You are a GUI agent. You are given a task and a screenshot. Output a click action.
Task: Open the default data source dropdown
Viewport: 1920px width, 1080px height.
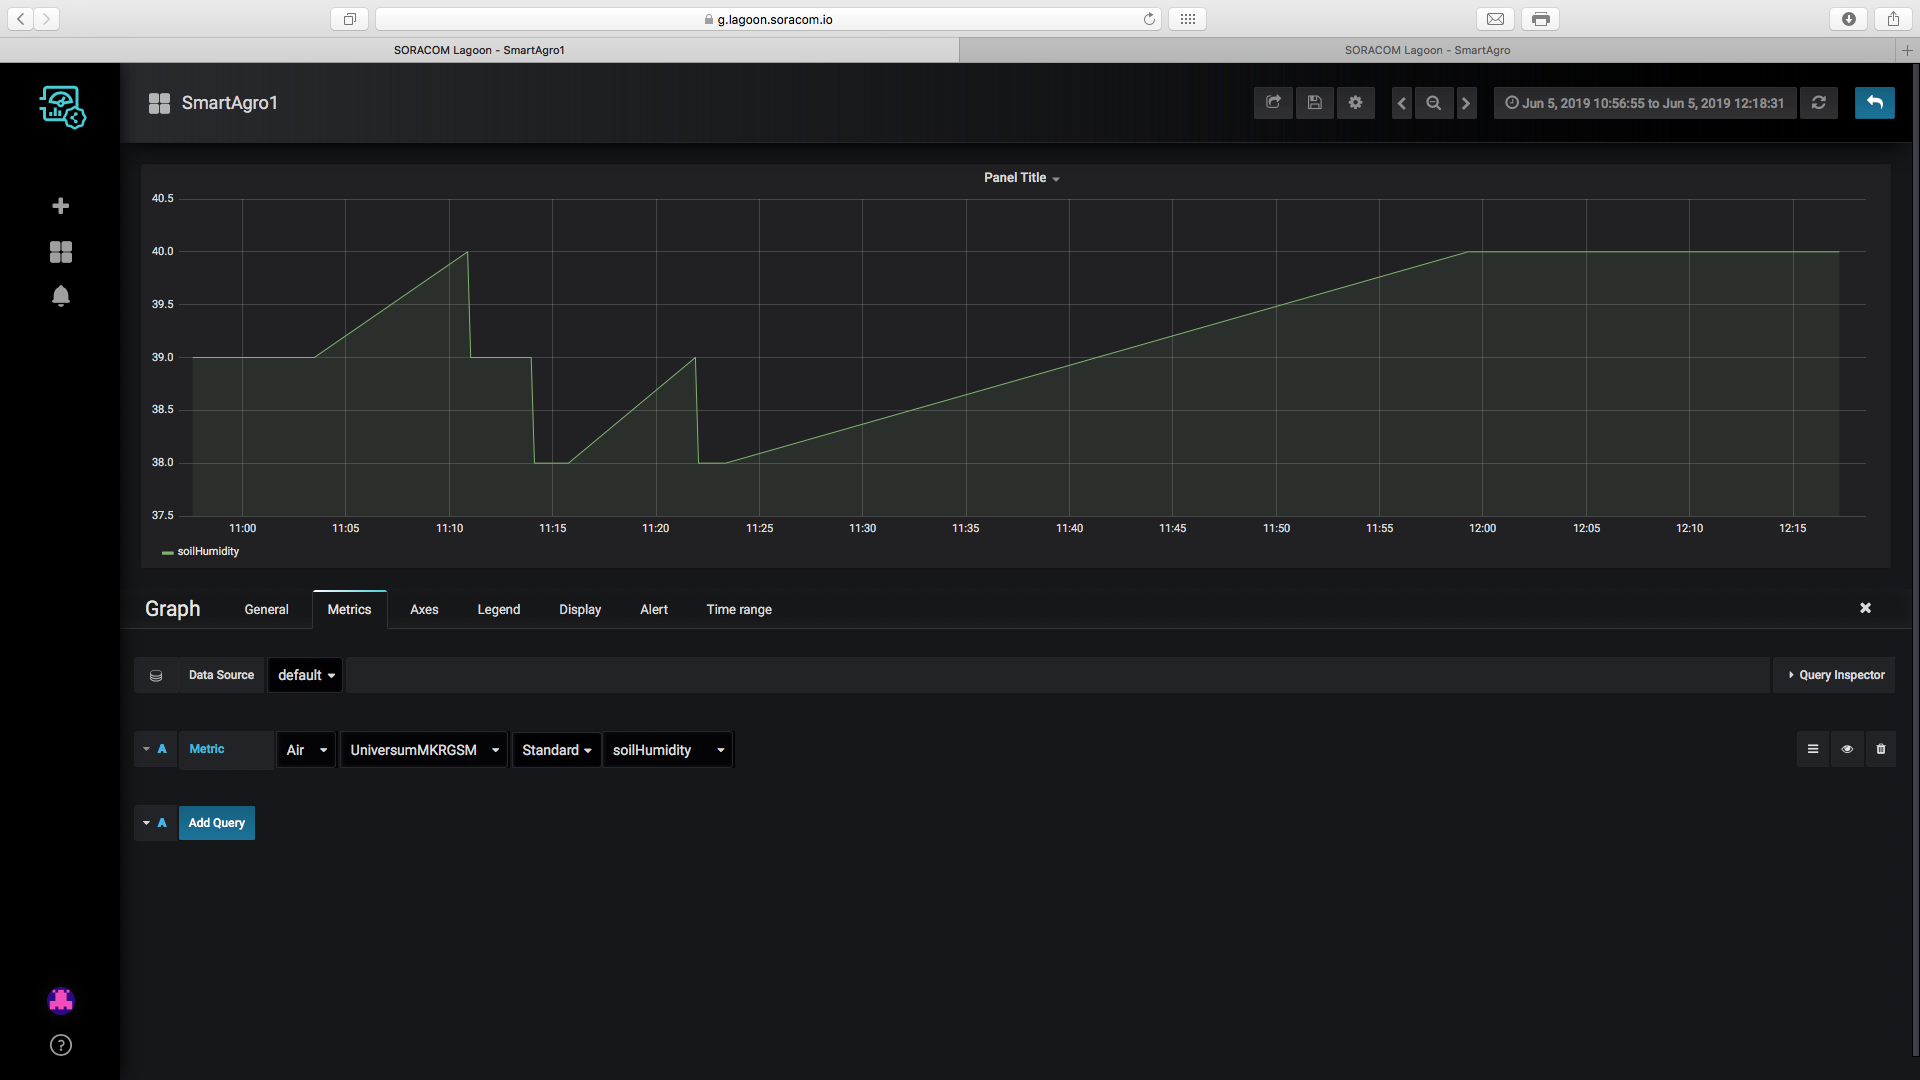point(306,675)
